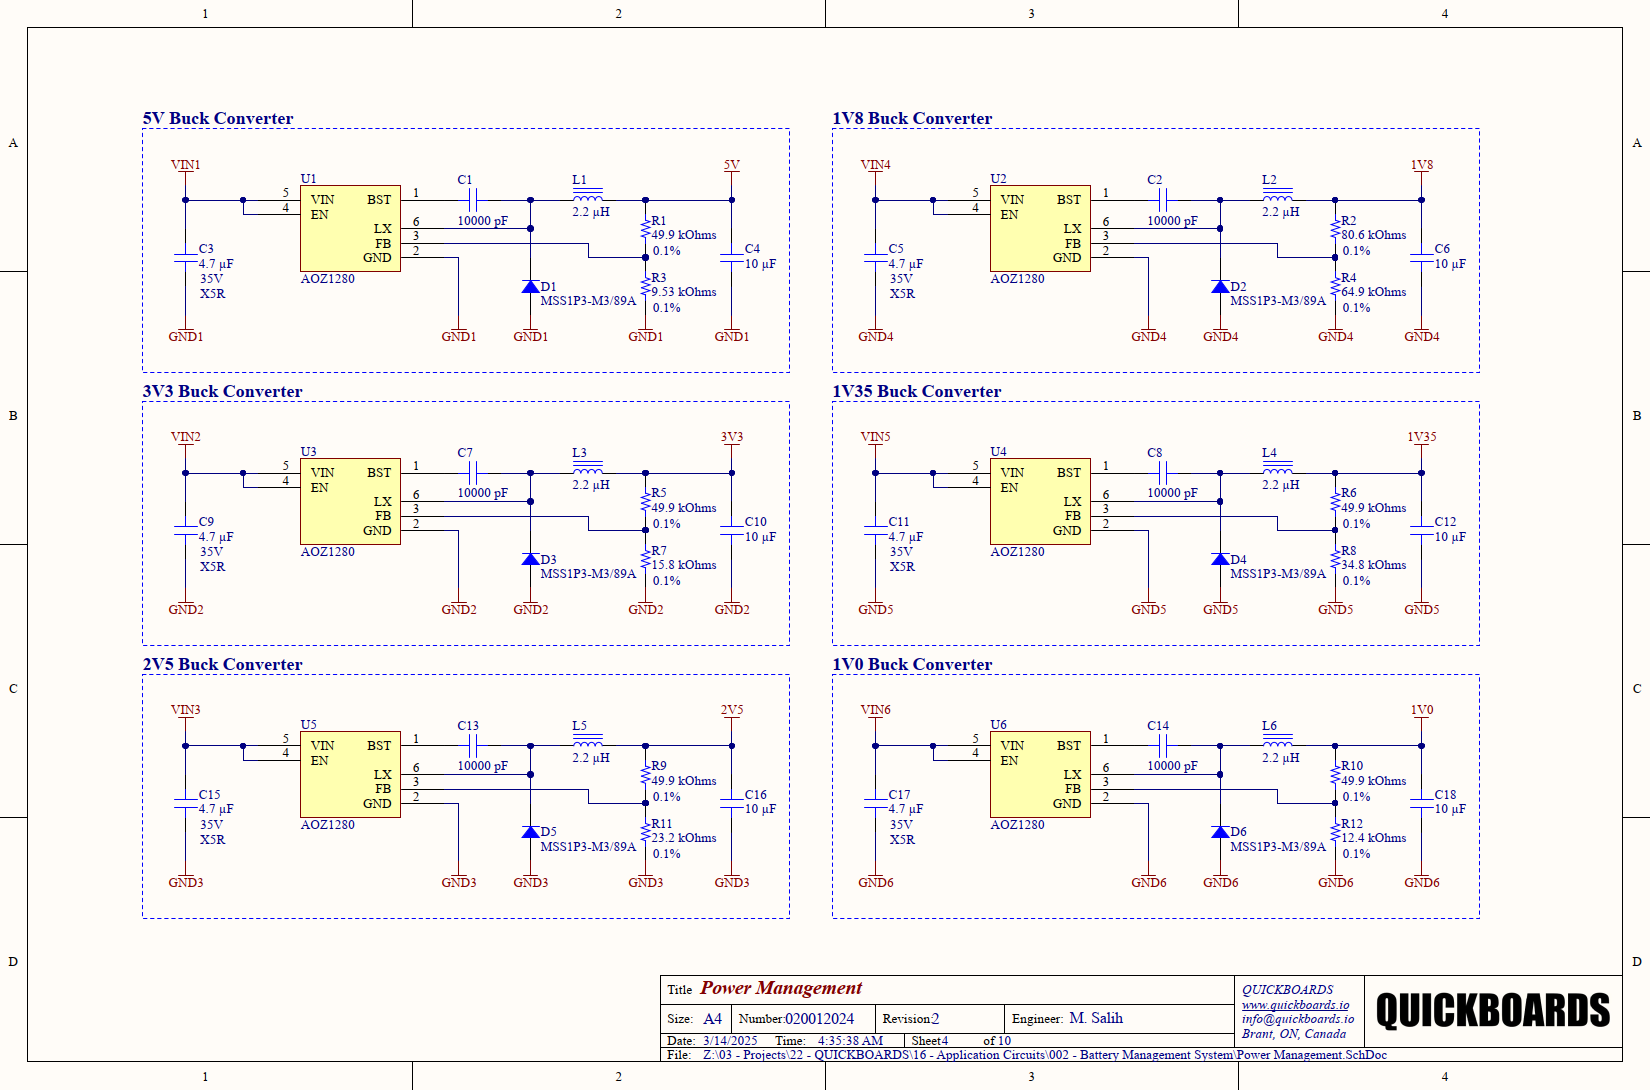Select the VIN2 power port label

(x=185, y=437)
